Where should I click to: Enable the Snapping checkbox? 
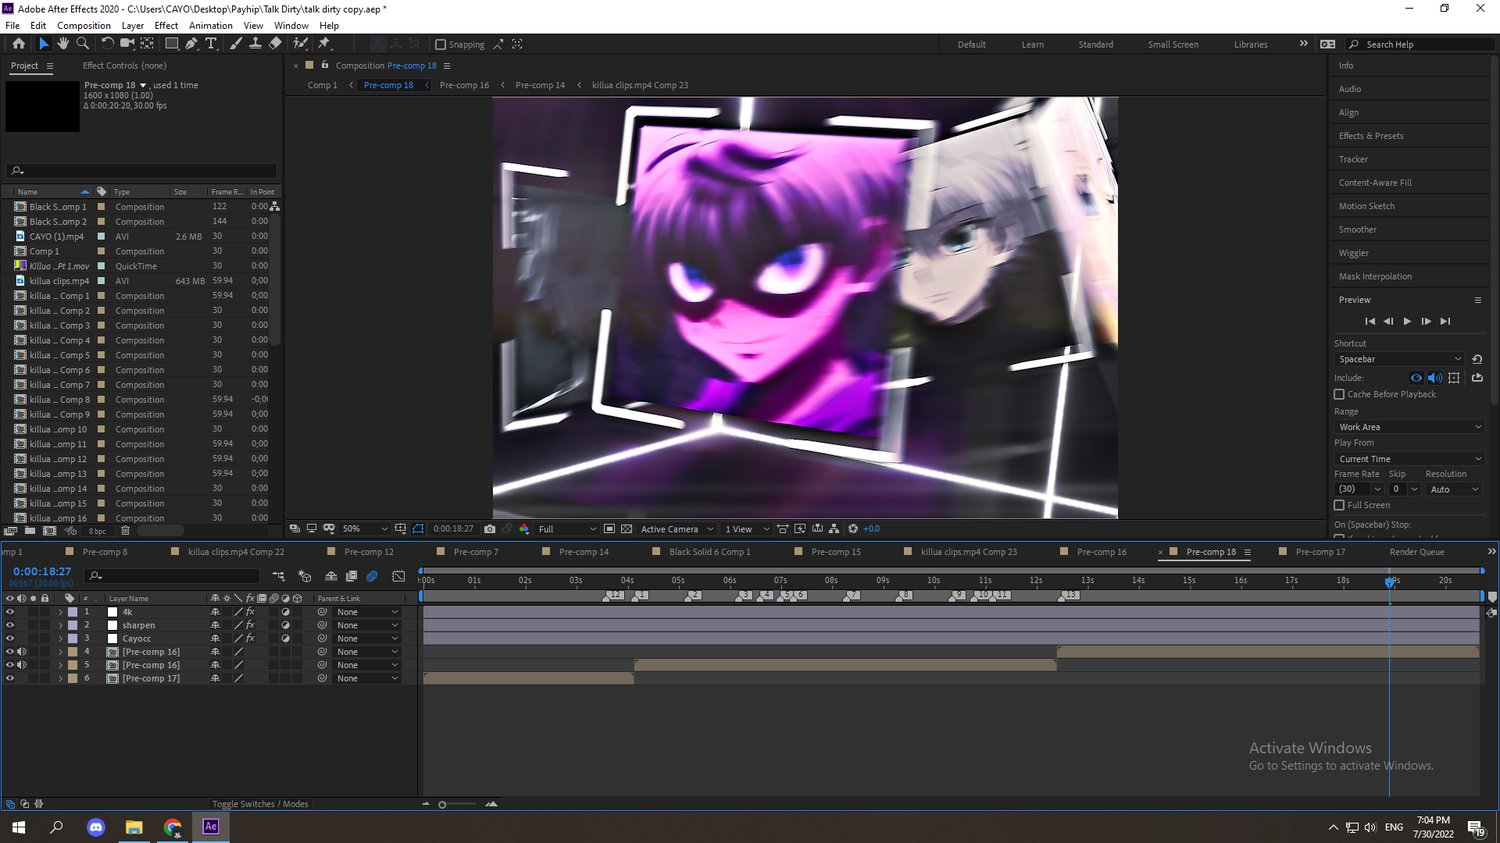tap(440, 45)
